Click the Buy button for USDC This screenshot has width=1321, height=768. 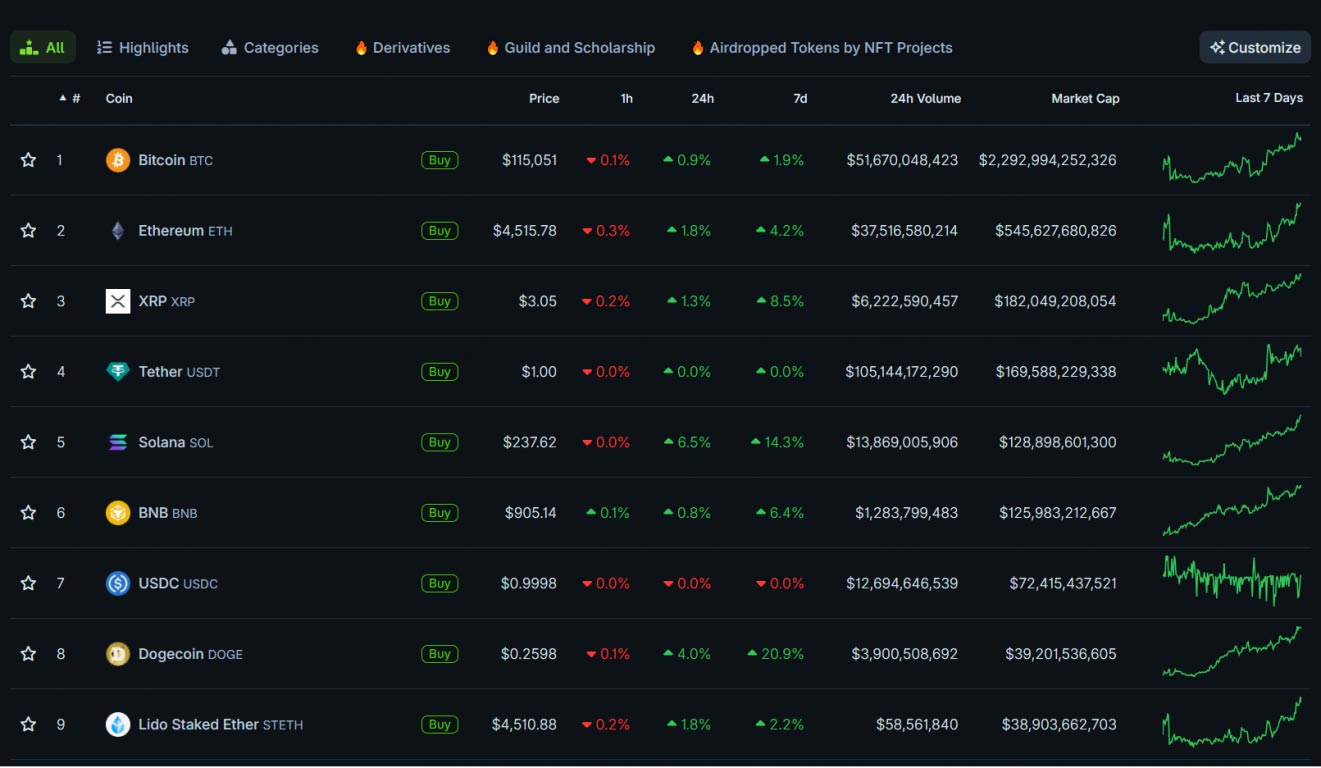[x=440, y=583]
